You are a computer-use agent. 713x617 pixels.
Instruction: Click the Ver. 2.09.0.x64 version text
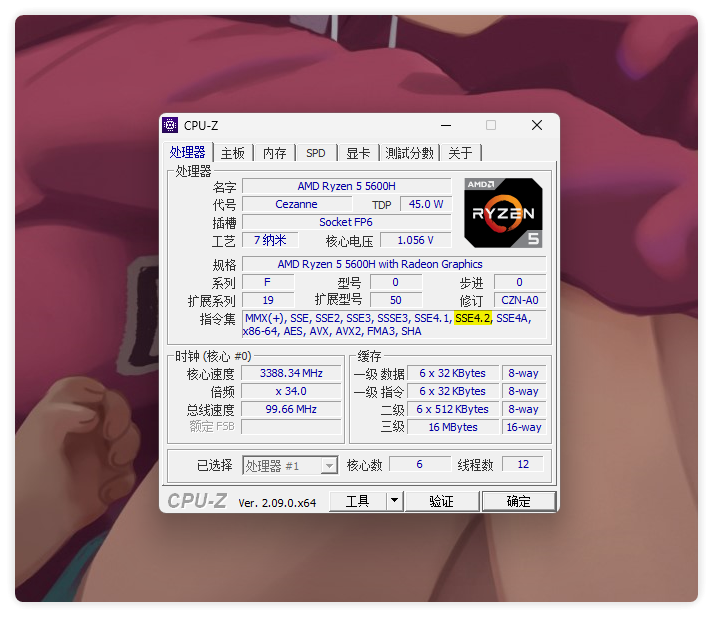(277, 503)
